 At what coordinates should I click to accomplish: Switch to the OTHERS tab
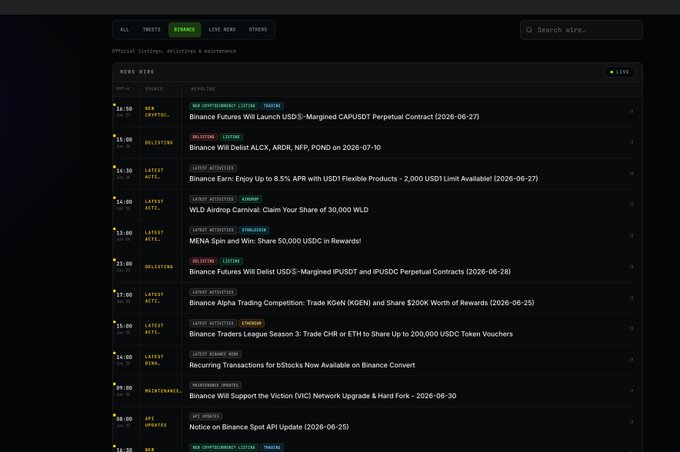click(x=258, y=29)
